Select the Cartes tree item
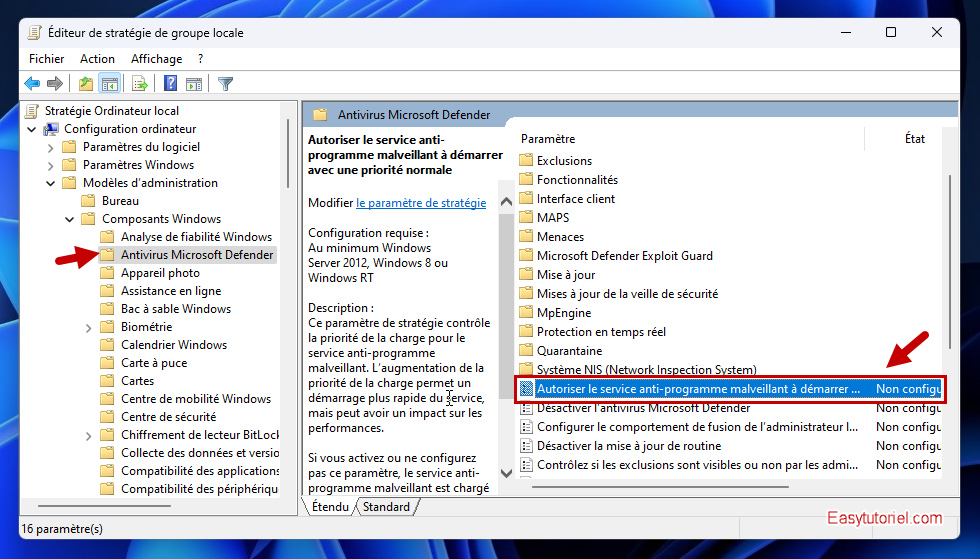 point(138,381)
